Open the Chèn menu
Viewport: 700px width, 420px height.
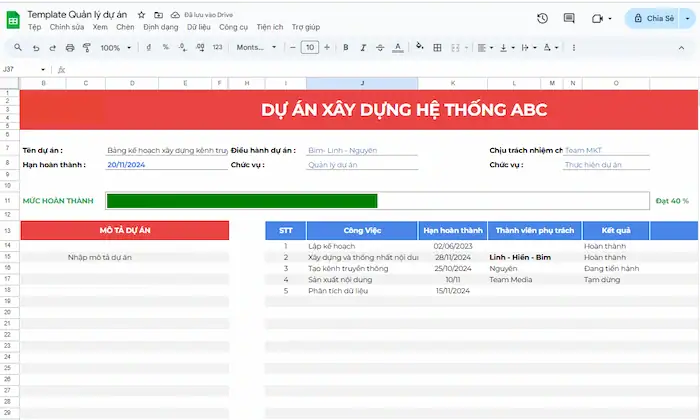click(125, 27)
